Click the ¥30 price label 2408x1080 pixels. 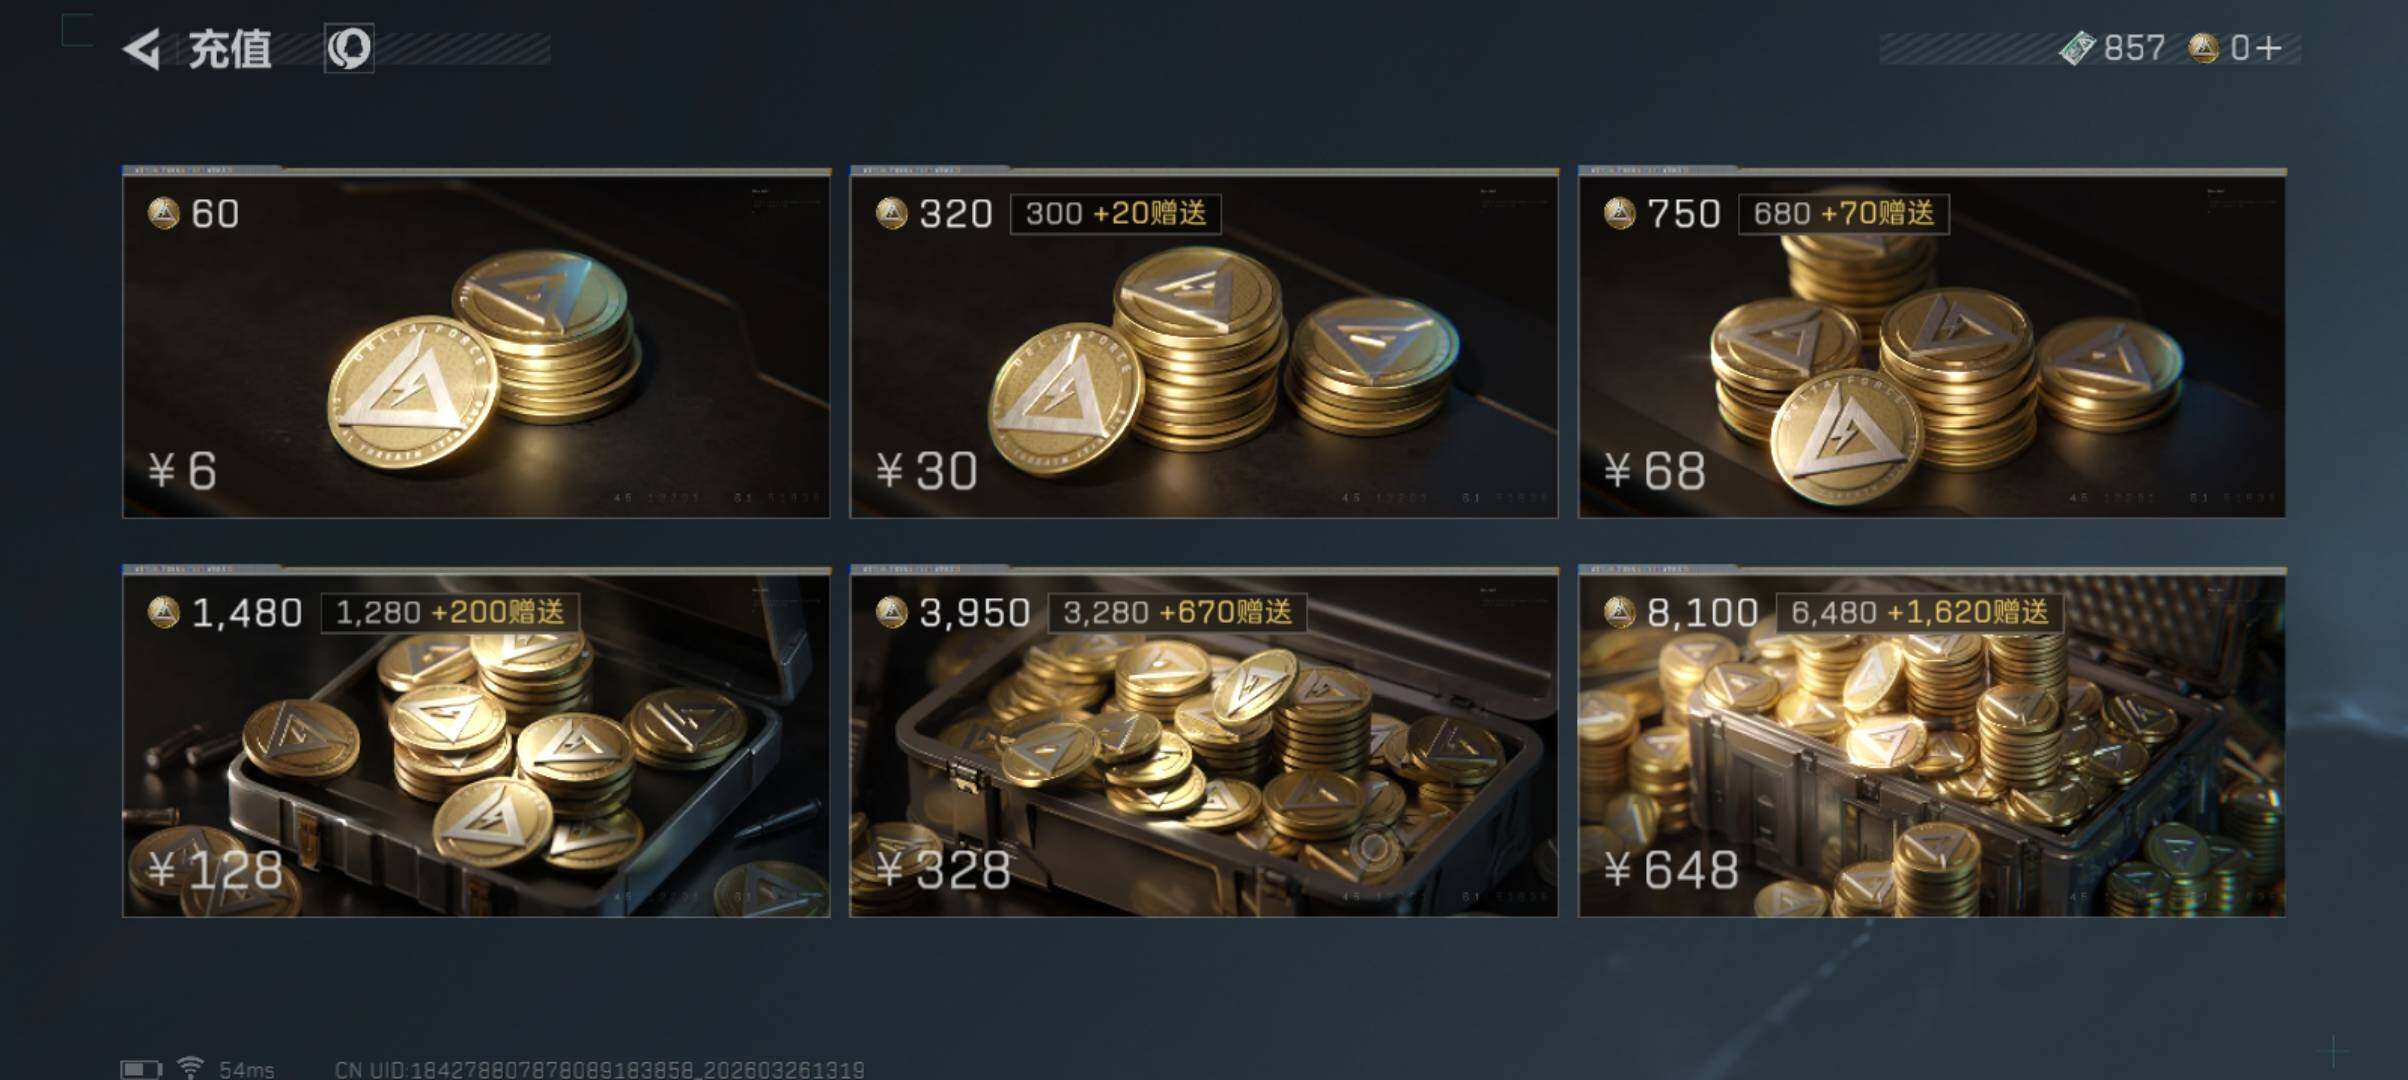[927, 470]
